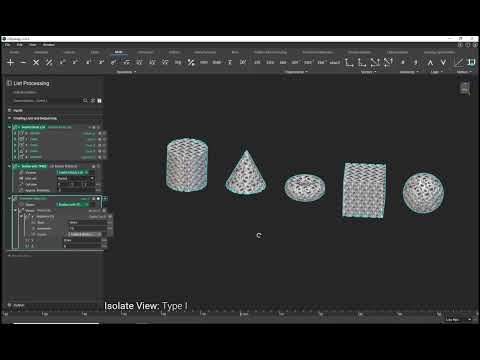Click the sphere lattice body in the viewport
Viewport: 480px width, 360px height.
pos(423,193)
